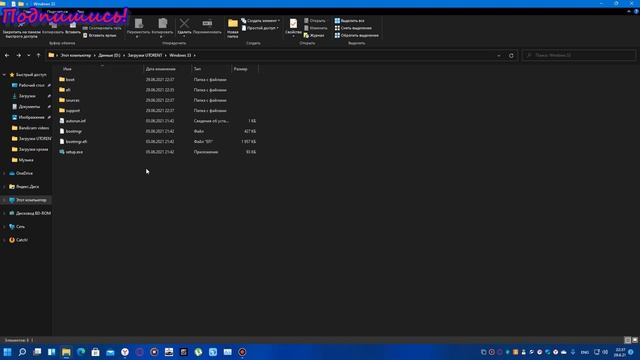Open the Создать элемент dropdown
Viewport: 640px width, 360px height.
[x=261, y=20]
